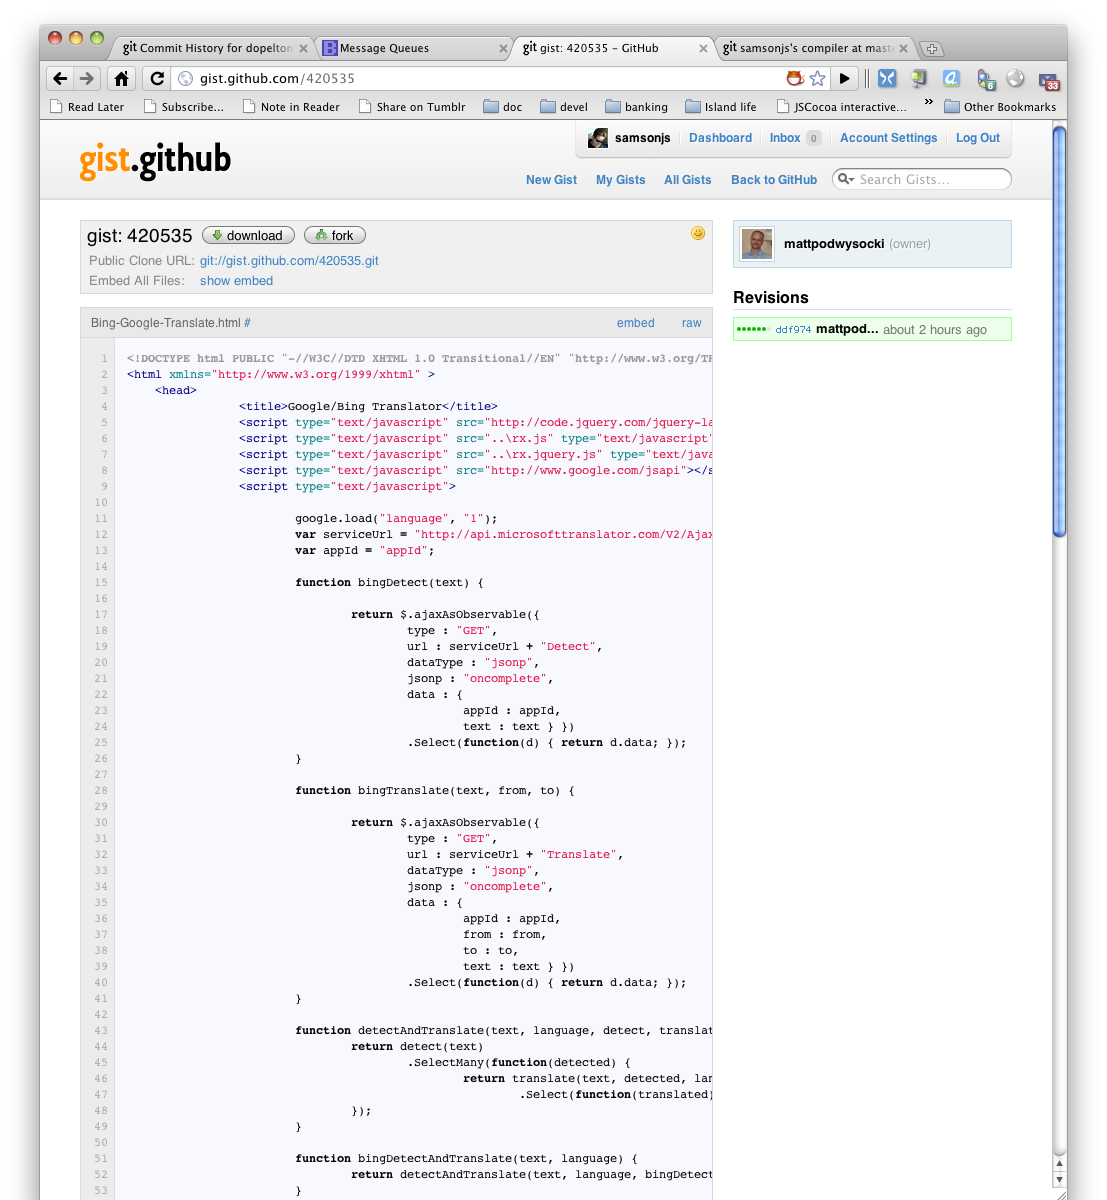Click the yellow smiley star-gist icon
The width and height of the screenshot is (1107, 1200).
(x=698, y=233)
